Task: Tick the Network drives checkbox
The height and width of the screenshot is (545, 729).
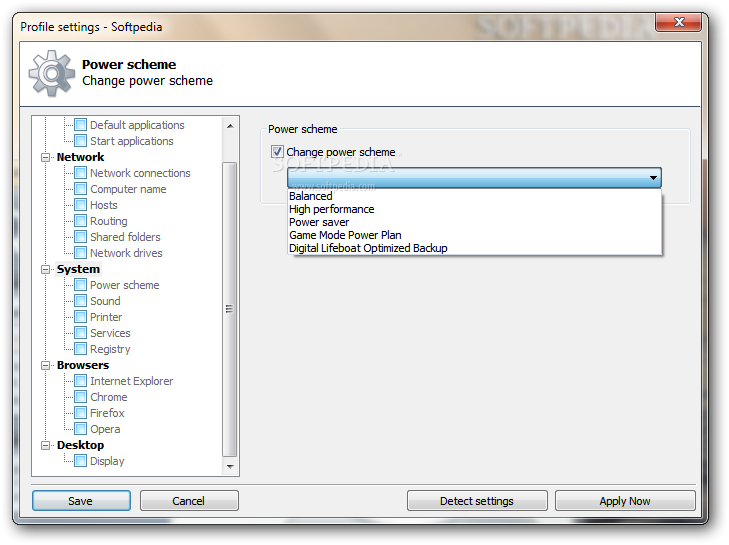Action: coord(80,253)
